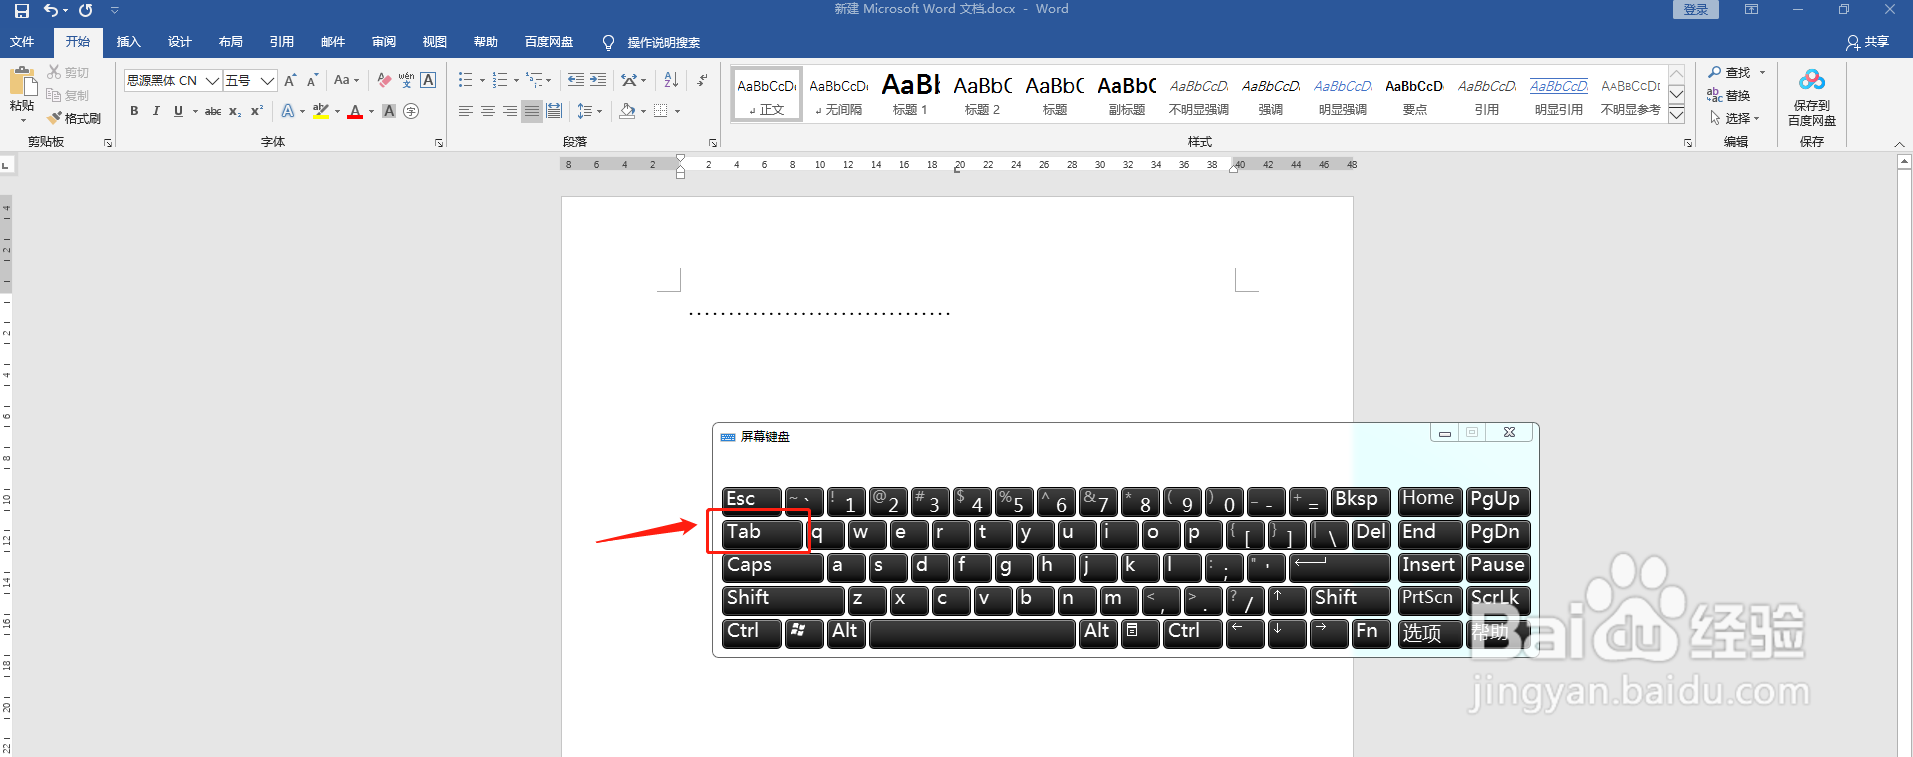Open the font name dropdown (思源黑体 CN)

tap(212, 80)
